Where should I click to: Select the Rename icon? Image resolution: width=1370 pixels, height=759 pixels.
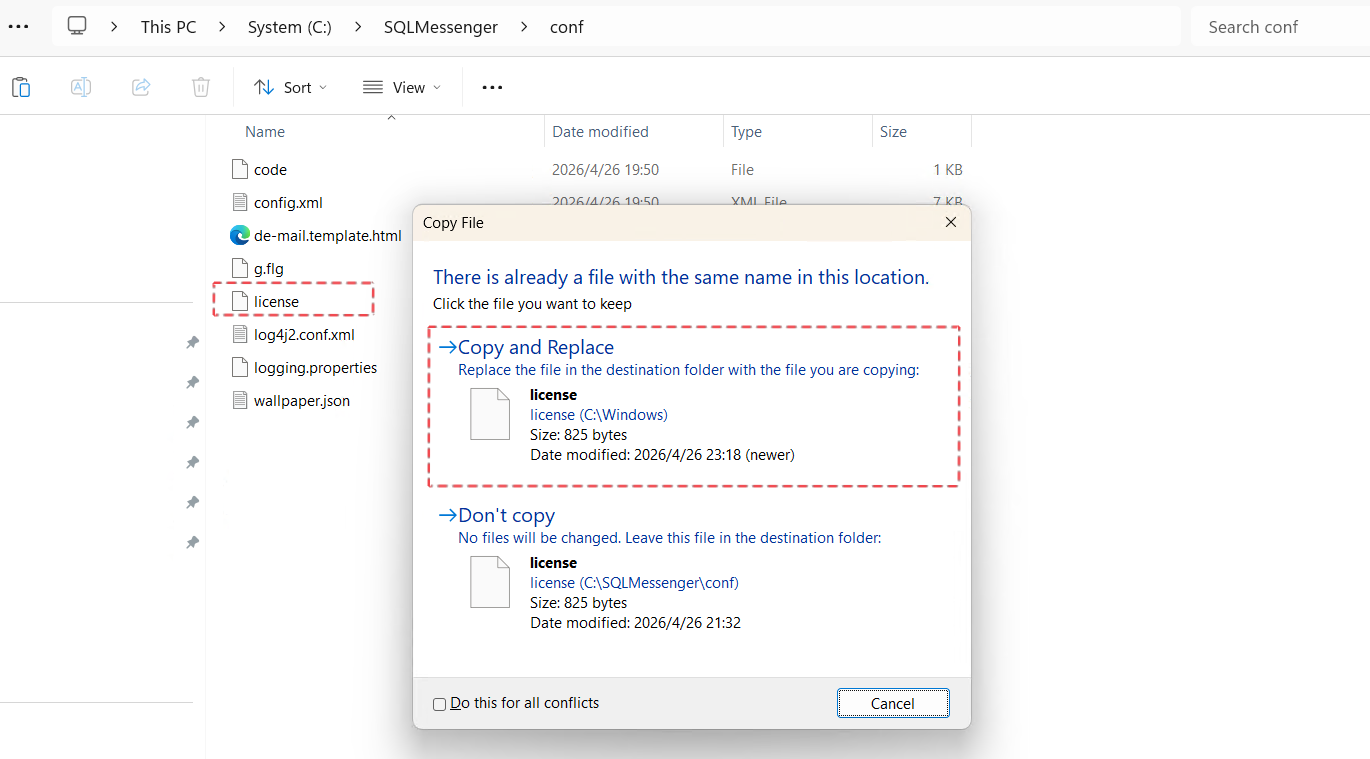[80, 87]
